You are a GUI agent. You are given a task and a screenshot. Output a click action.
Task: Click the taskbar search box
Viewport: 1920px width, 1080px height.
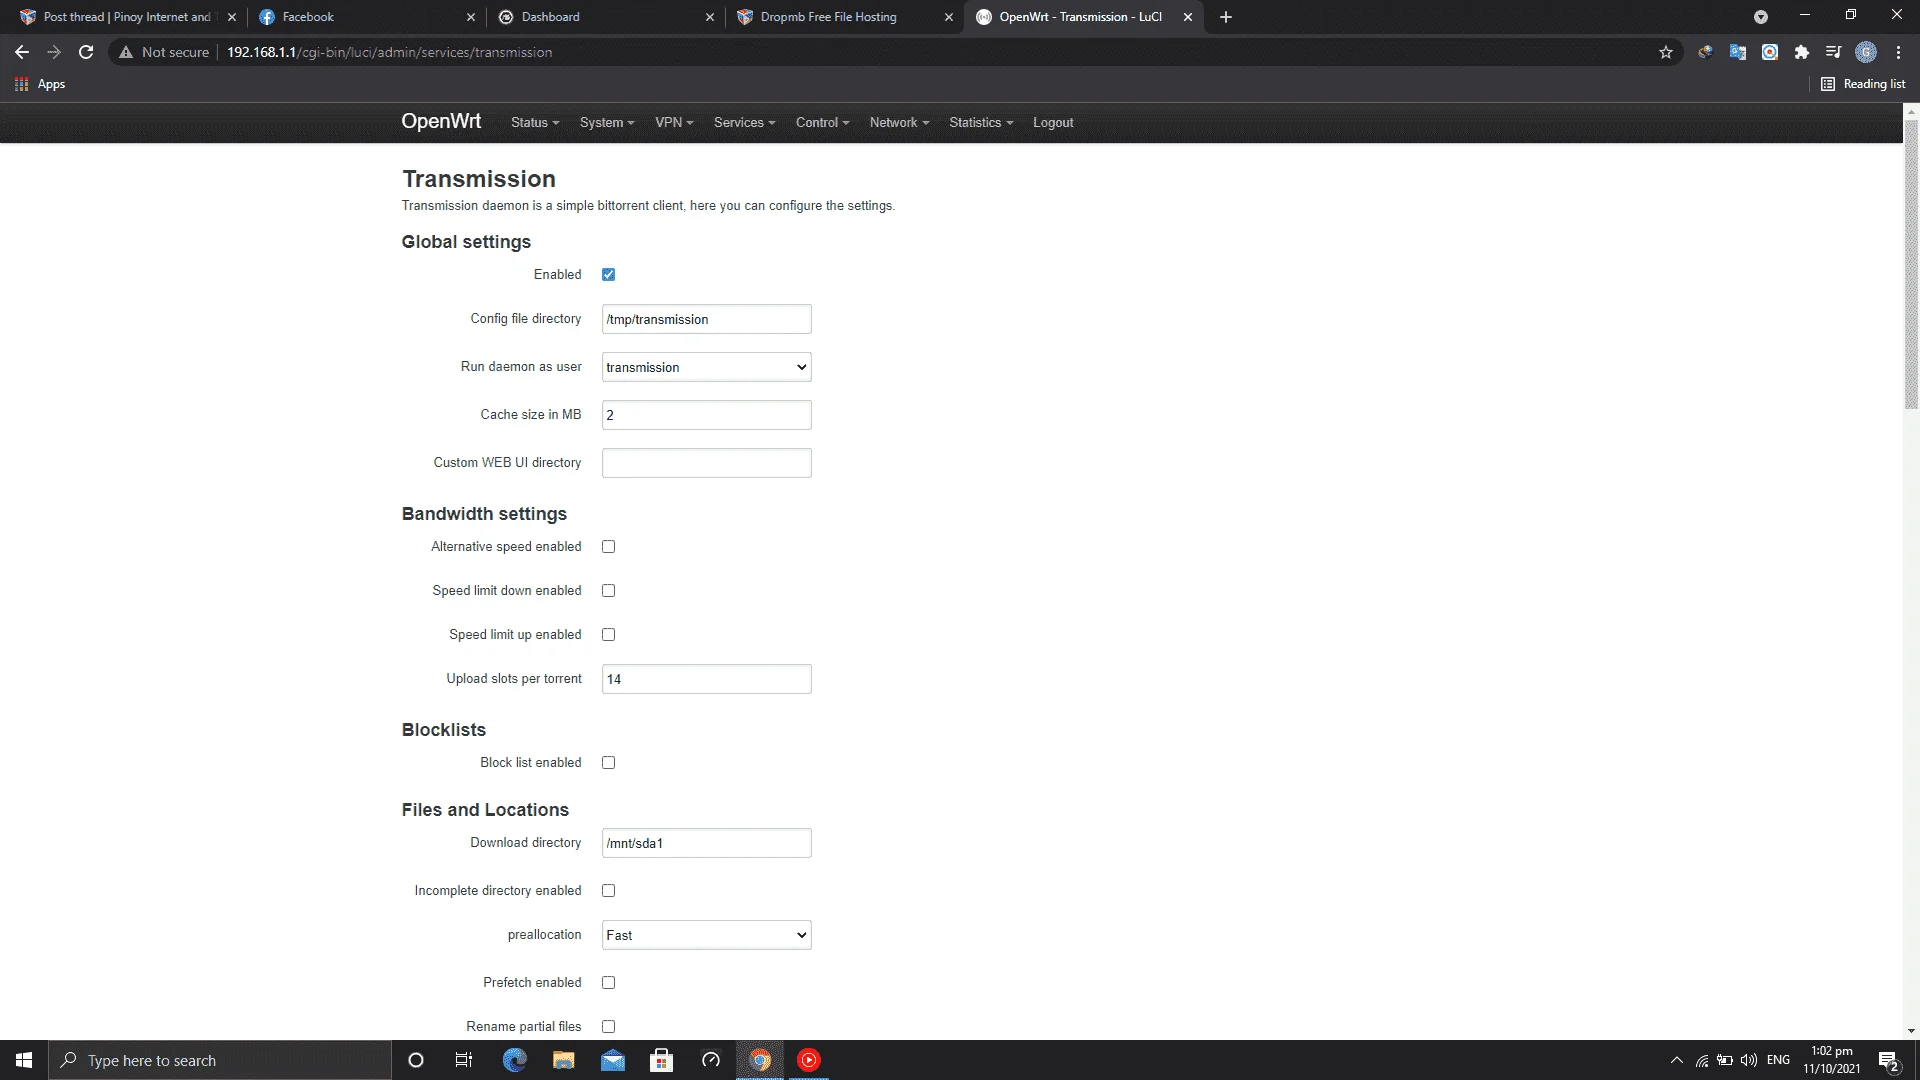(220, 1060)
